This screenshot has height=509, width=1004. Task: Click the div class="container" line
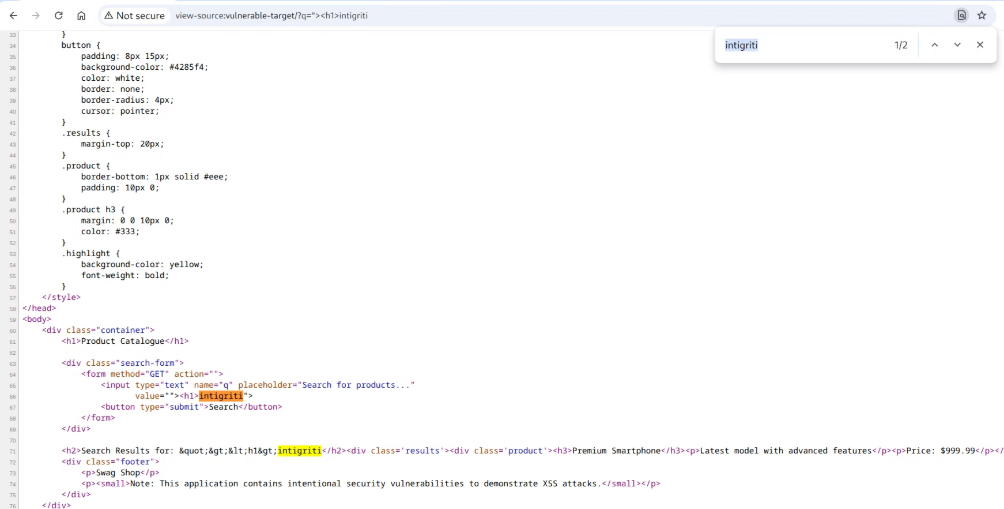(x=98, y=330)
